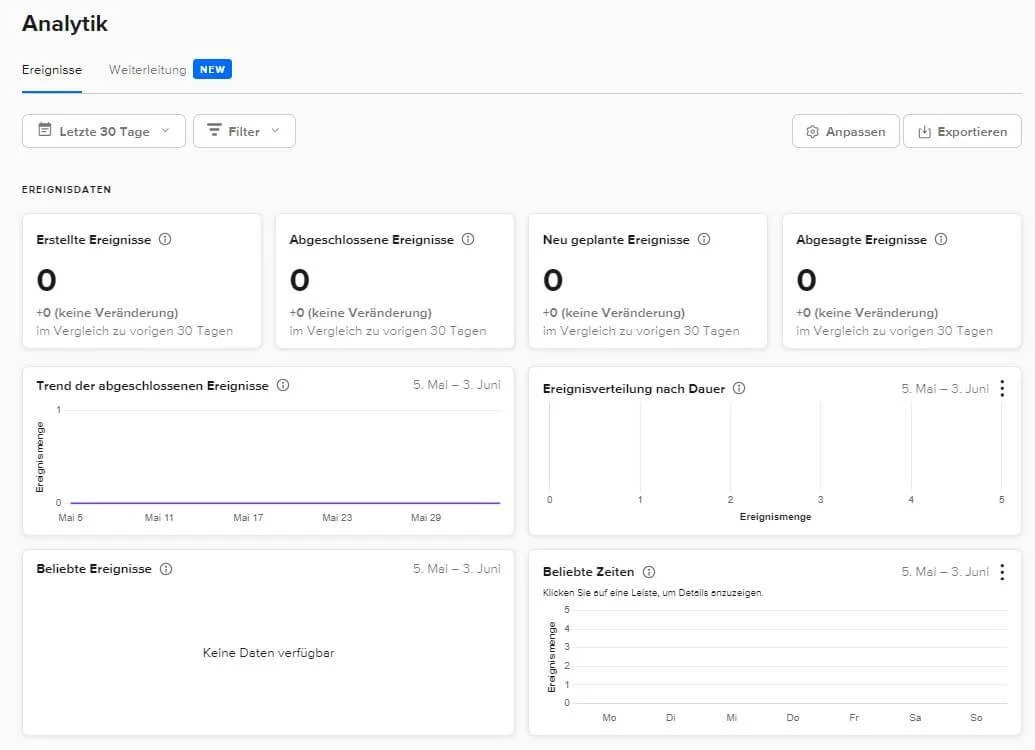This screenshot has height=750, width=1035.
Task: Open three-dot menu of Beliebte Zeiten
Action: coord(1002,572)
